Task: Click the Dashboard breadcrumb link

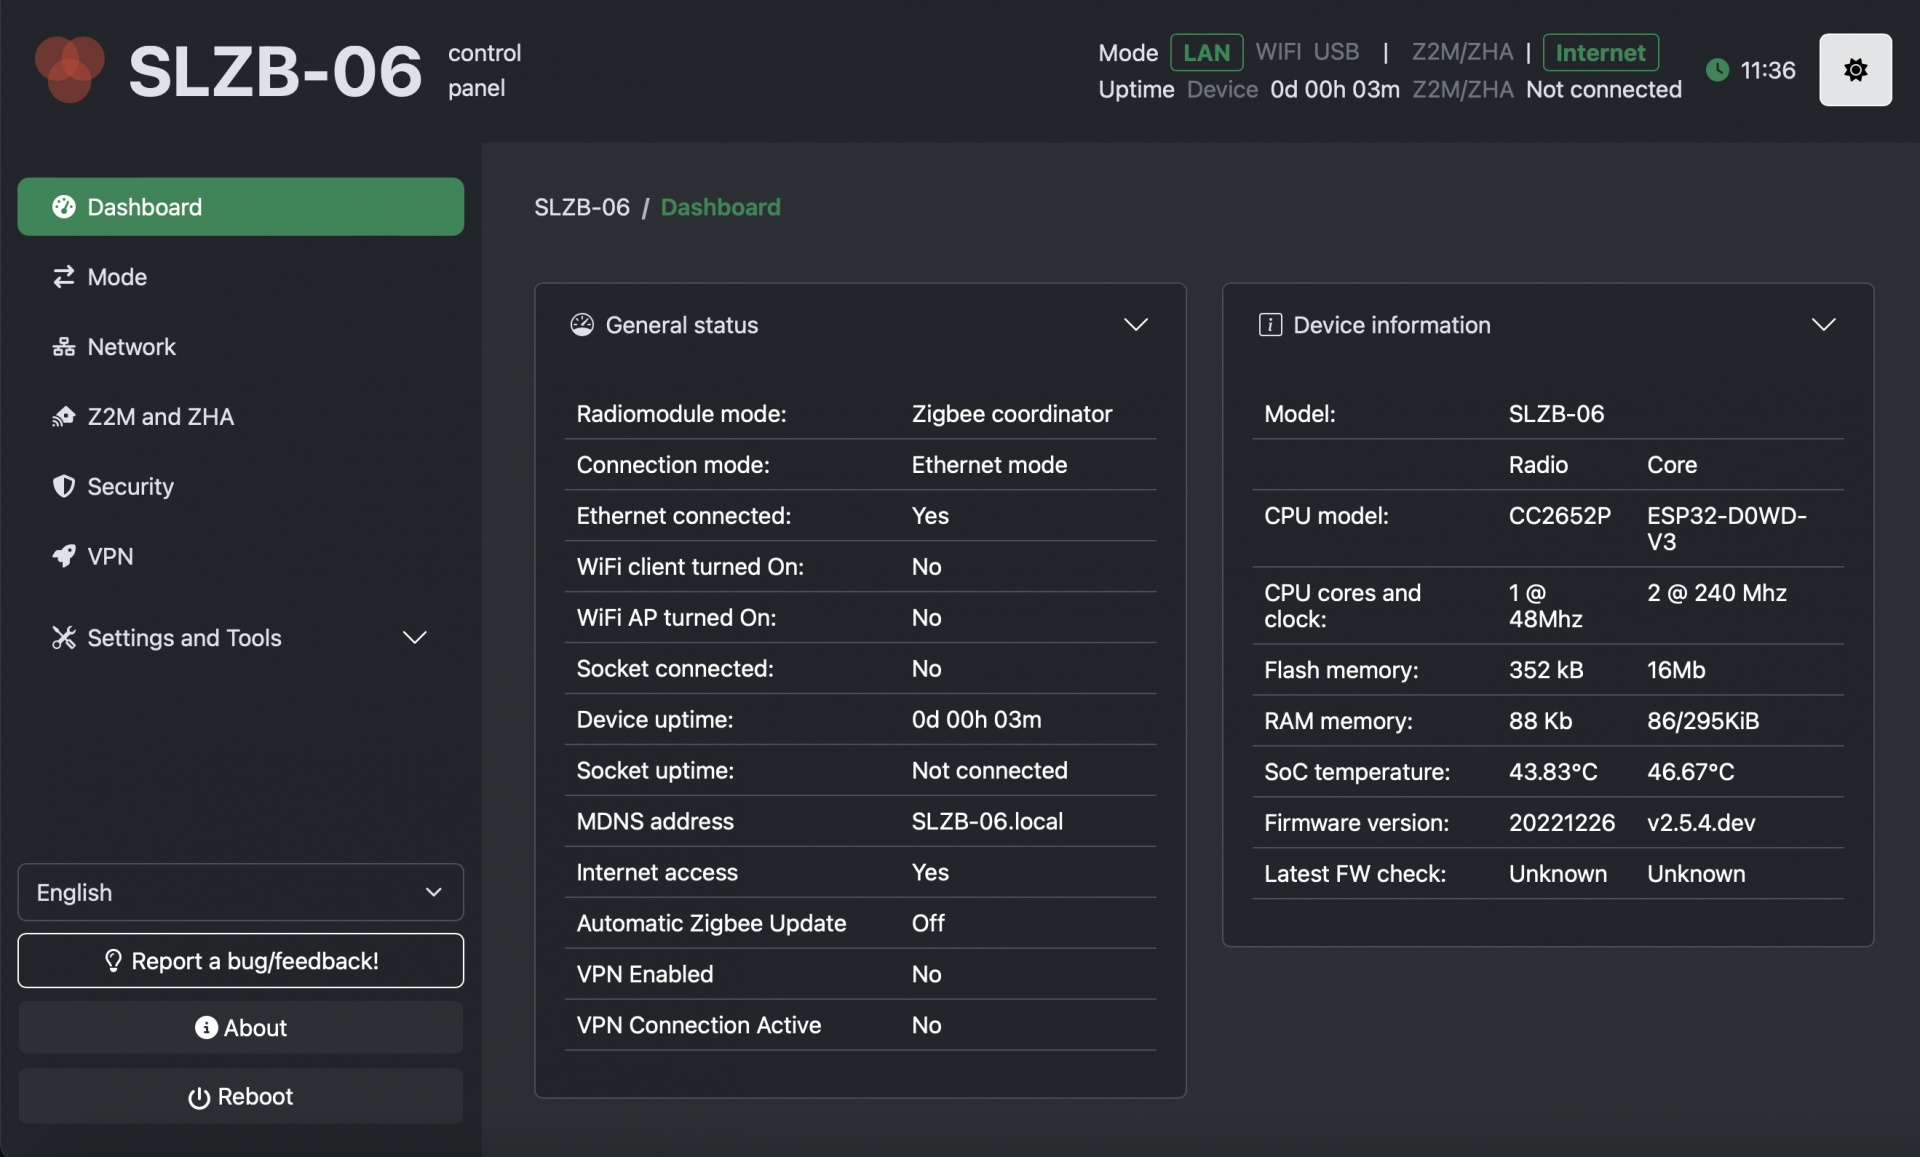Action: 720,207
